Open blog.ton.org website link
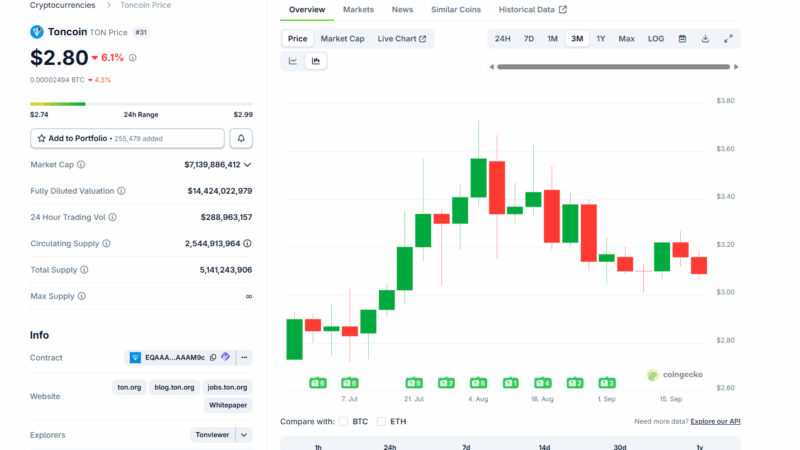The height and width of the screenshot is (450, 800). [x=174, y=387]
